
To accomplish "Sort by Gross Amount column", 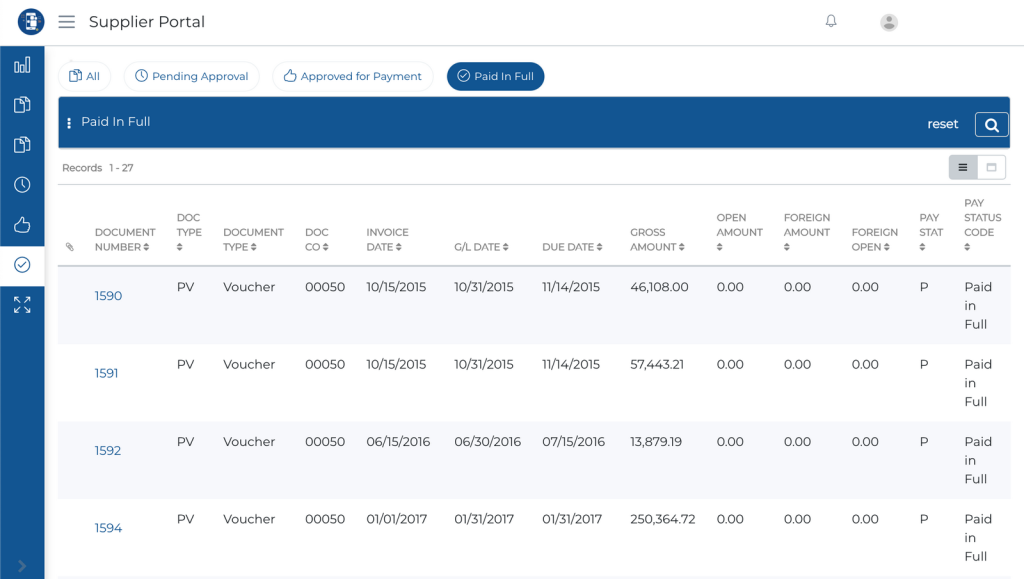I will (657, 240).
